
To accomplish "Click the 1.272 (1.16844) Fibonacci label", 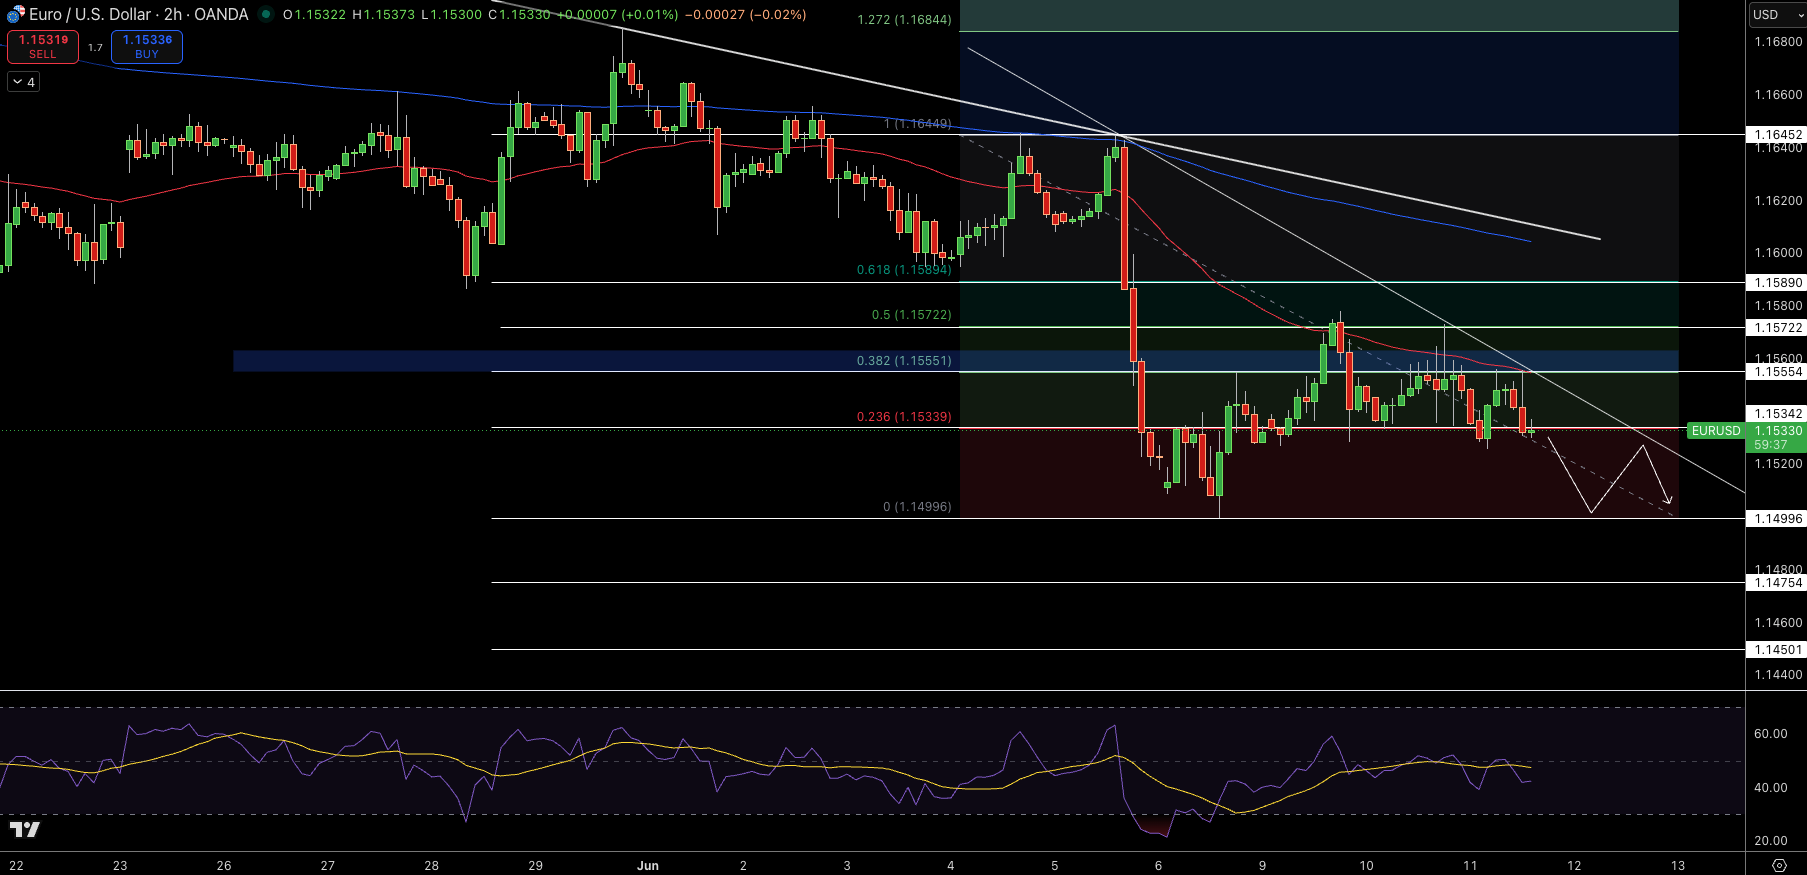I will pos(904,20).
